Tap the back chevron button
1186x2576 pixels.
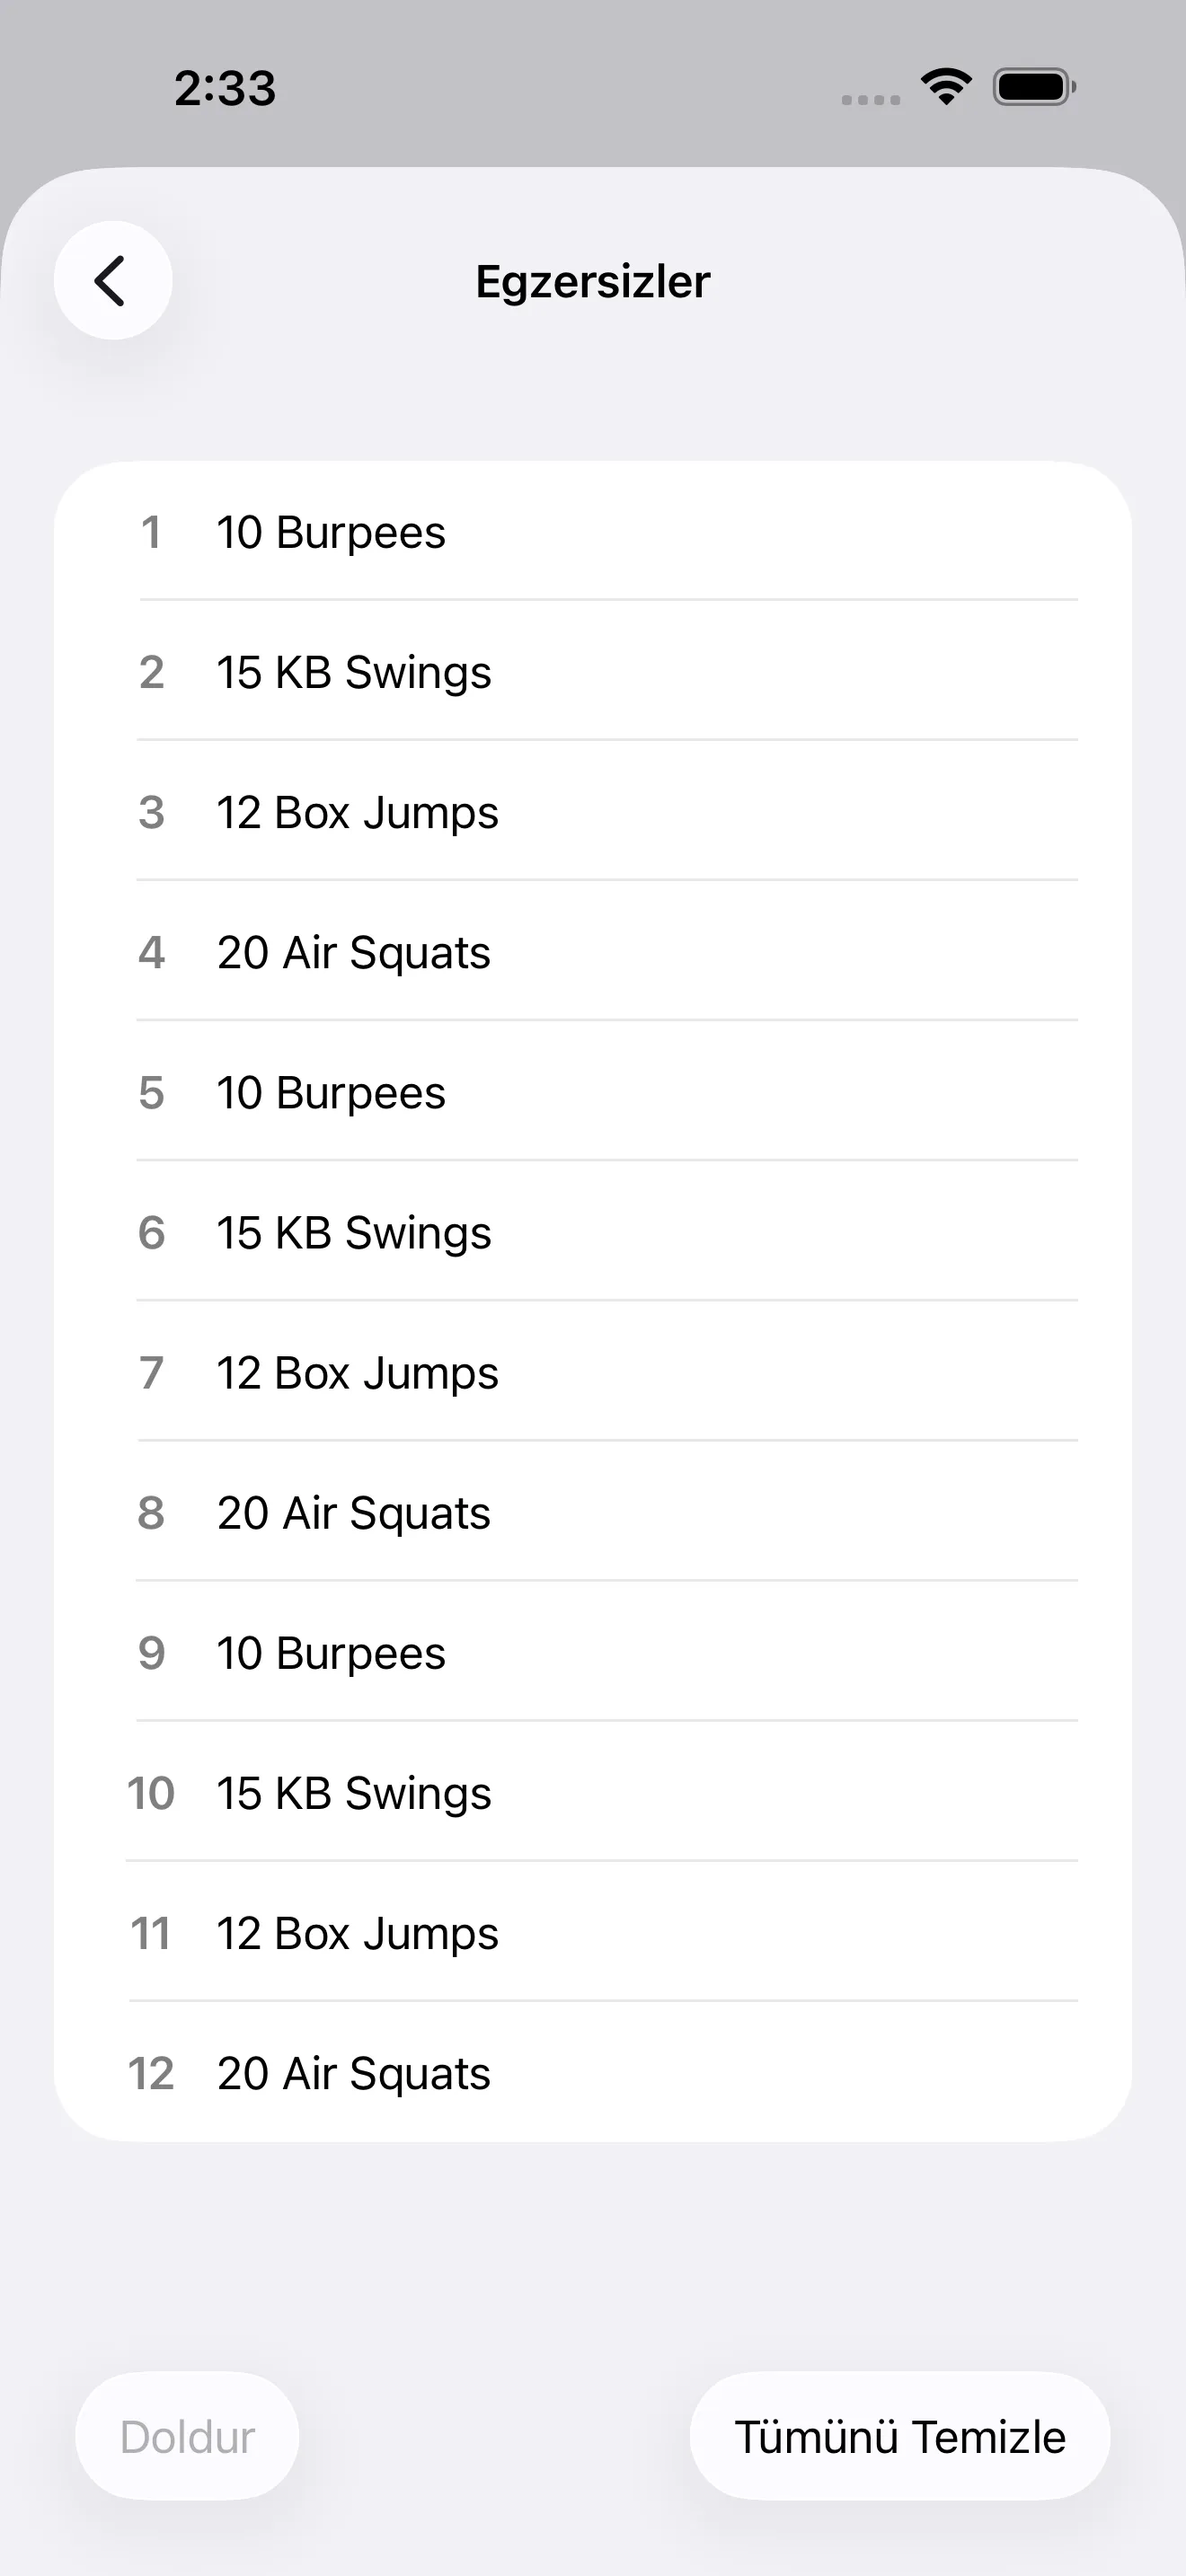click(112, 281)
